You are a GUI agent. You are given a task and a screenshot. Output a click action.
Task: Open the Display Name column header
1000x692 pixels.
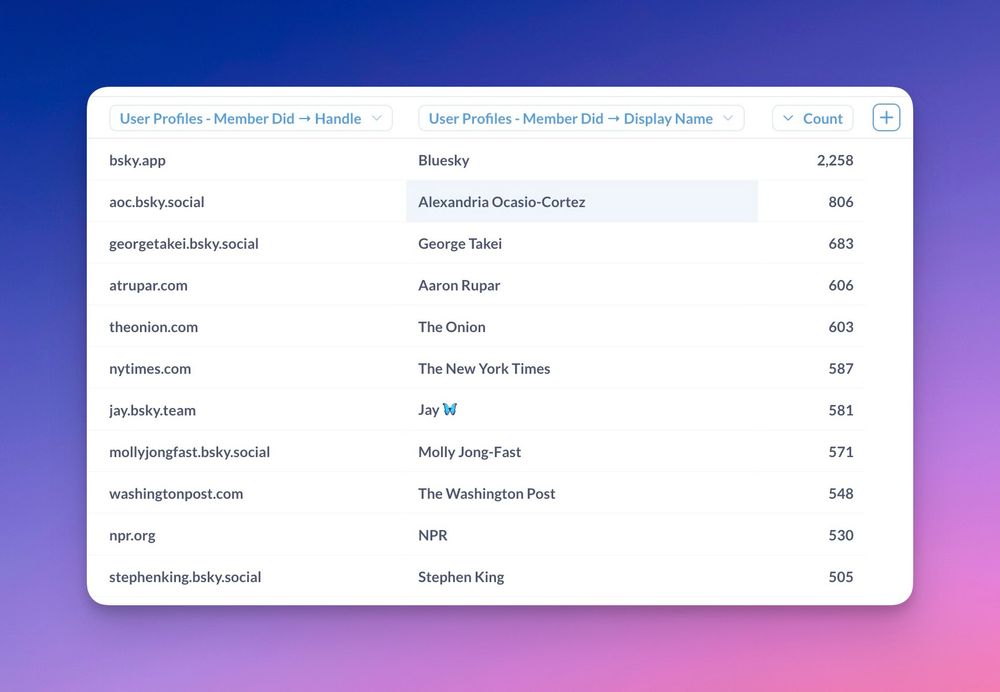[x=581, y=119]
